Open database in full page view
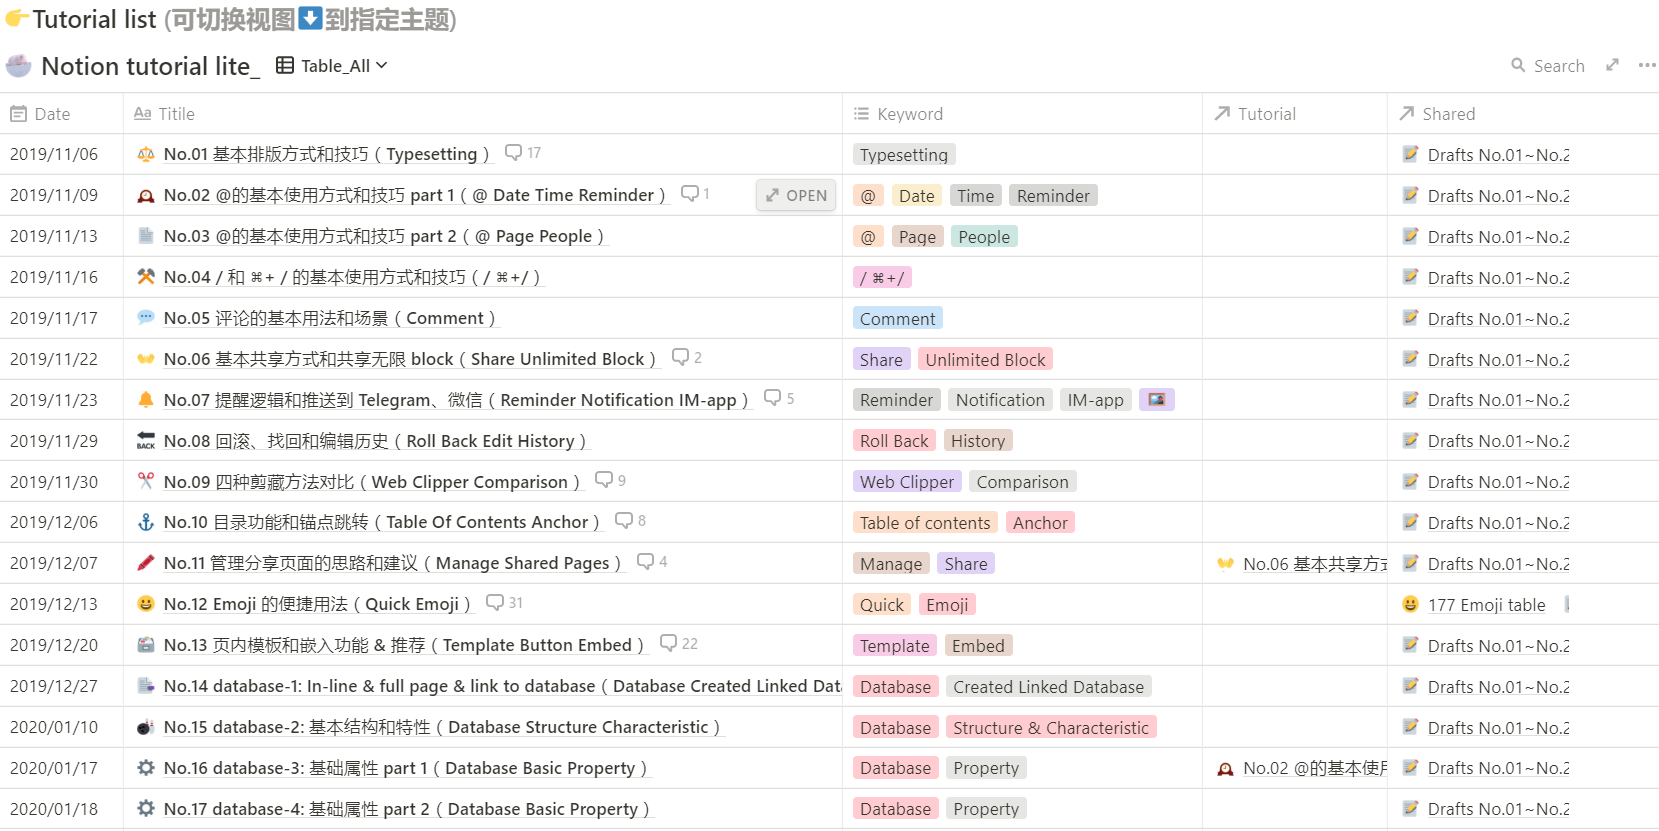 [x=1612, y=65]
